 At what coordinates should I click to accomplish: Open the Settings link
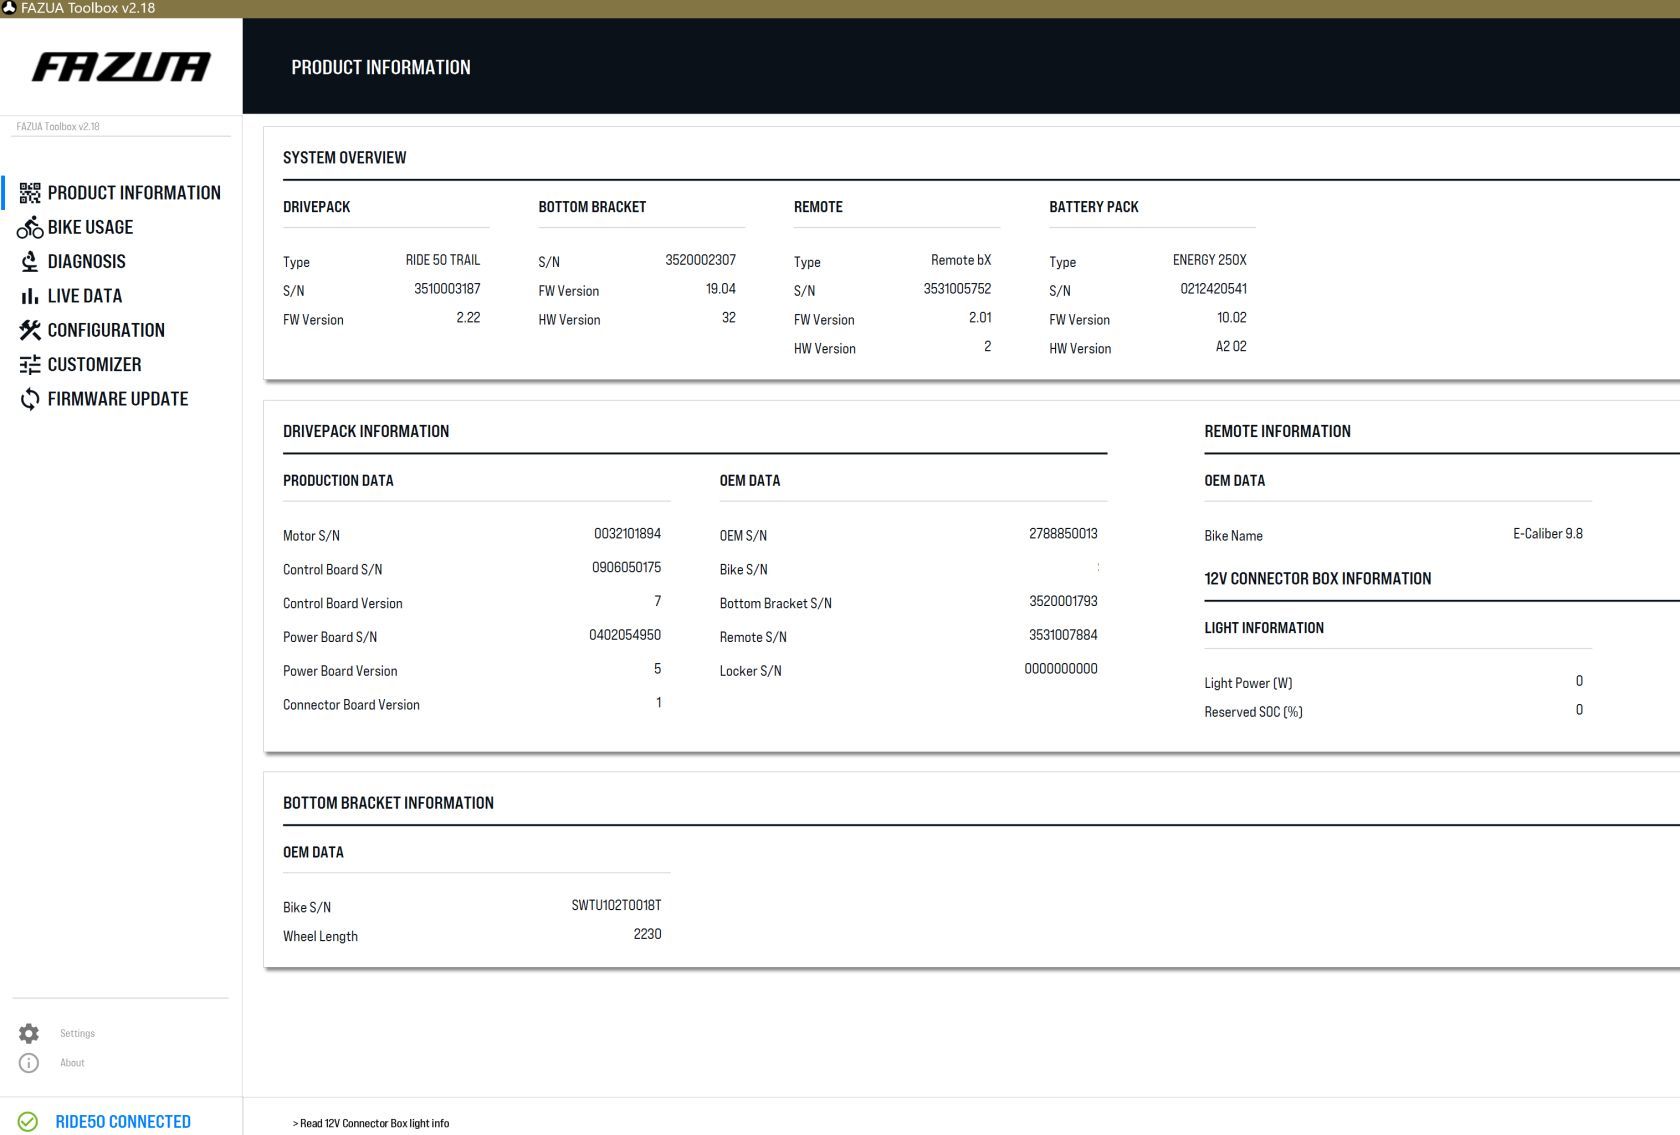77,1033
